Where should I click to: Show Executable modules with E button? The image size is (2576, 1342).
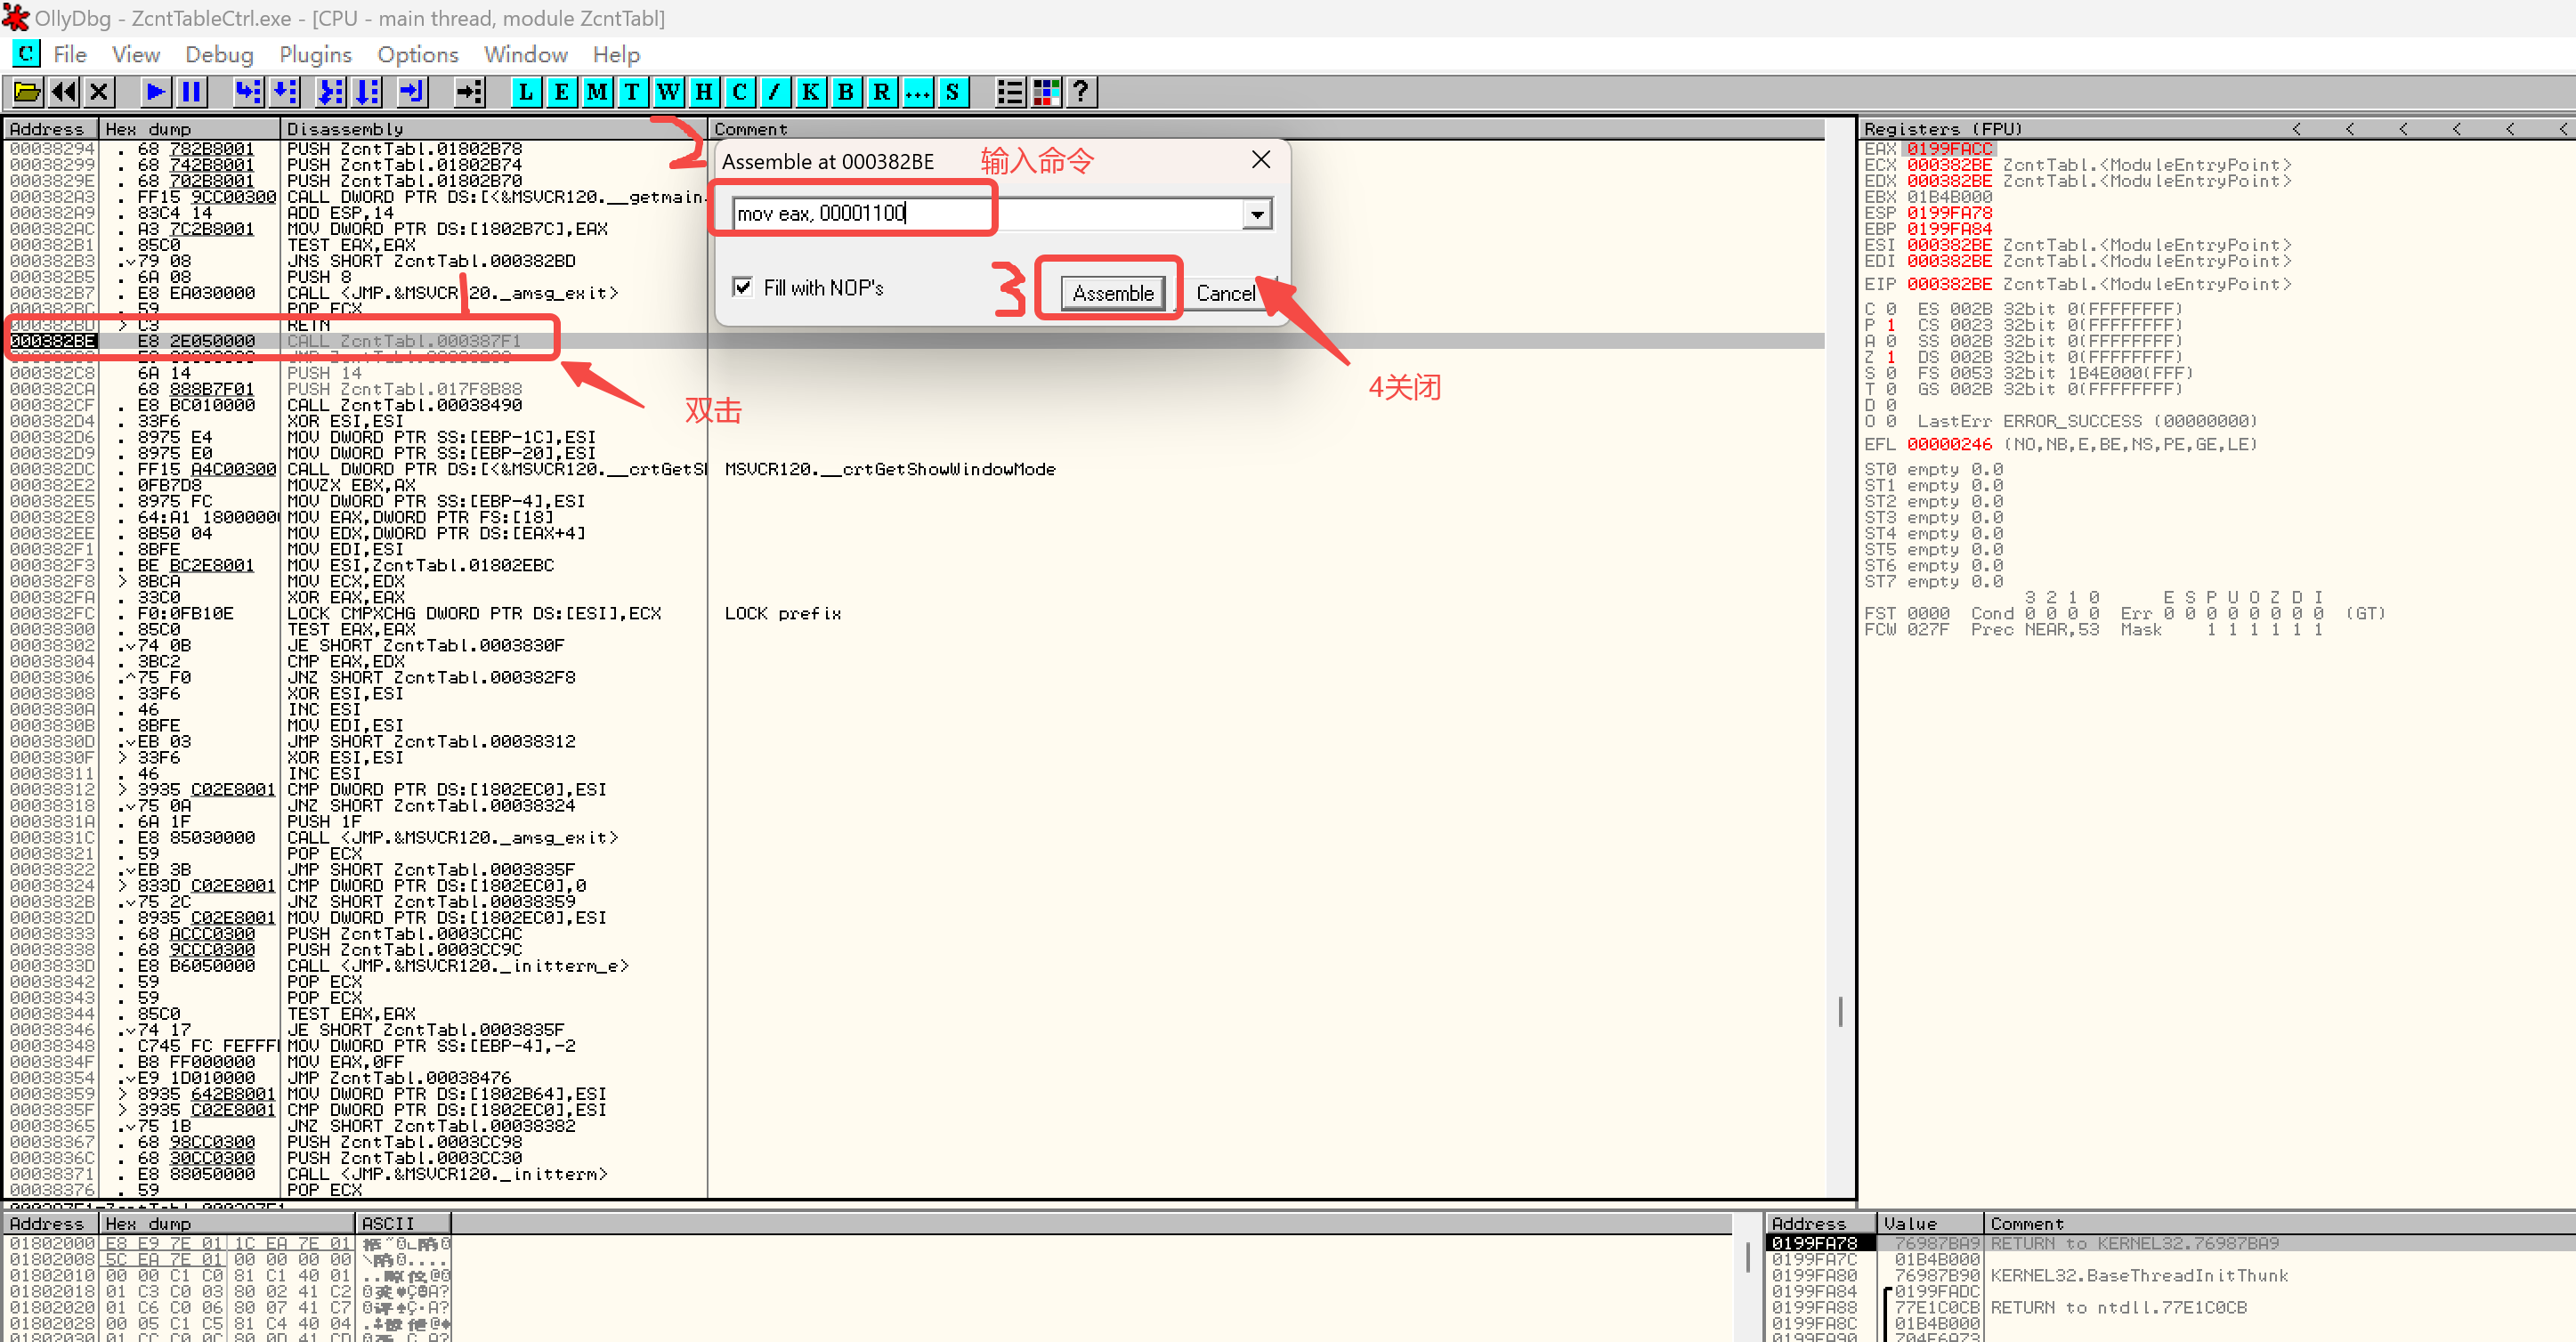pos(562,92)
